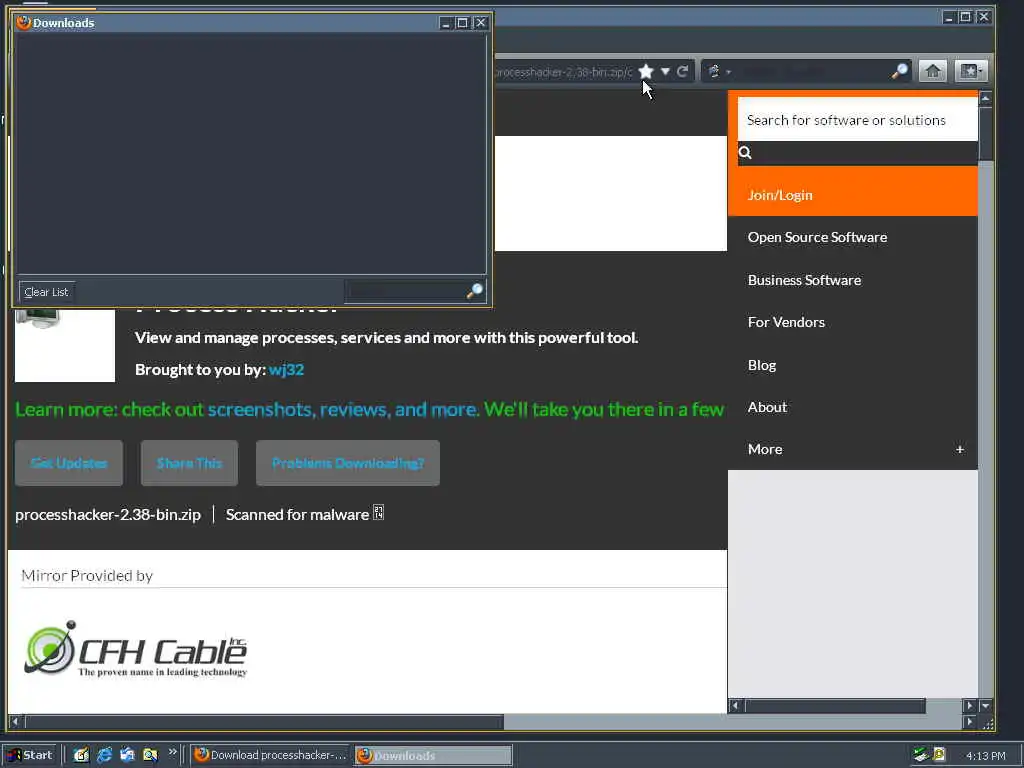Click the network tray icon

coord(921,755)
